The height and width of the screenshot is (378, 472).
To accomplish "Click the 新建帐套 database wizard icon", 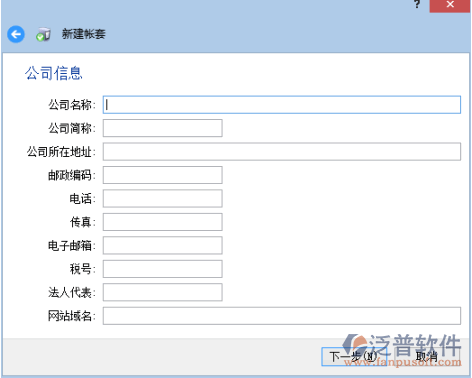I will (x=43, y=34).
